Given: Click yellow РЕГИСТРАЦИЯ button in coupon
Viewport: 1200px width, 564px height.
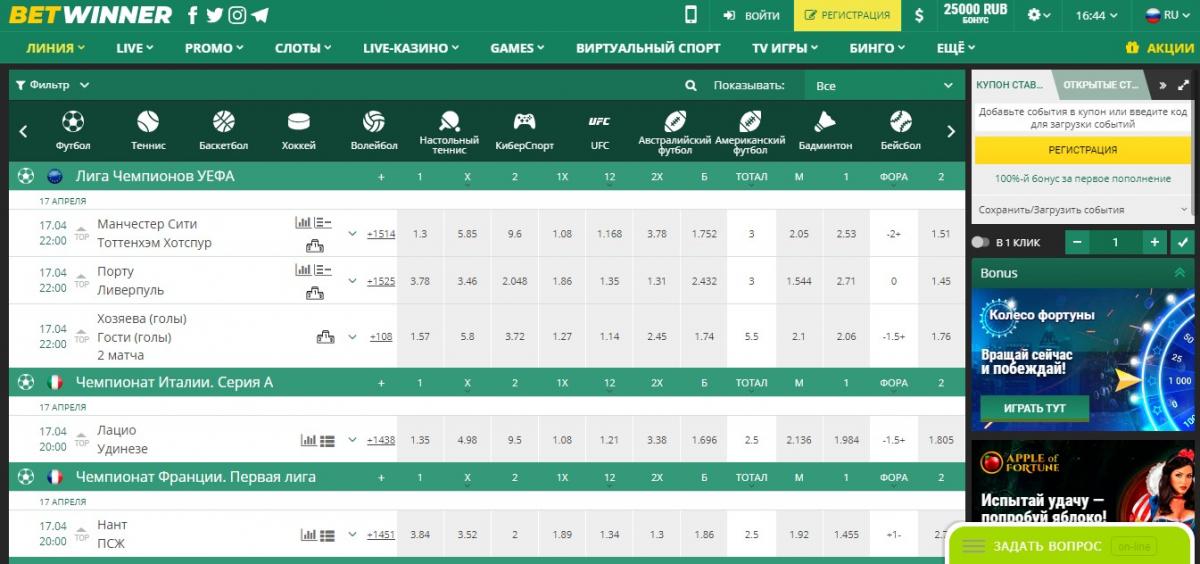Looking at the screenshot, I should (1083, 150).
